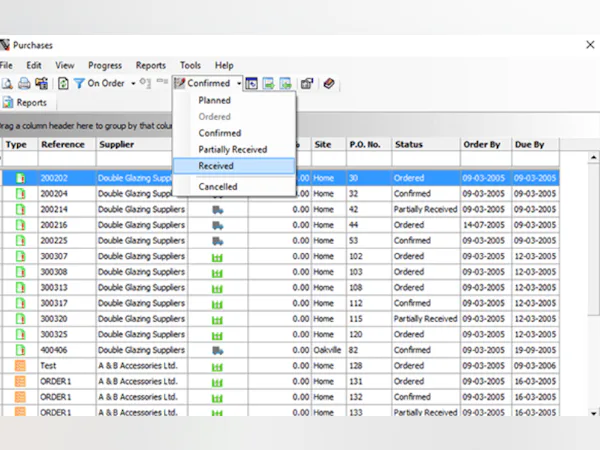Click the truck icon in row 200216
The width and height of the screenshot is (600, 450).
218,225
